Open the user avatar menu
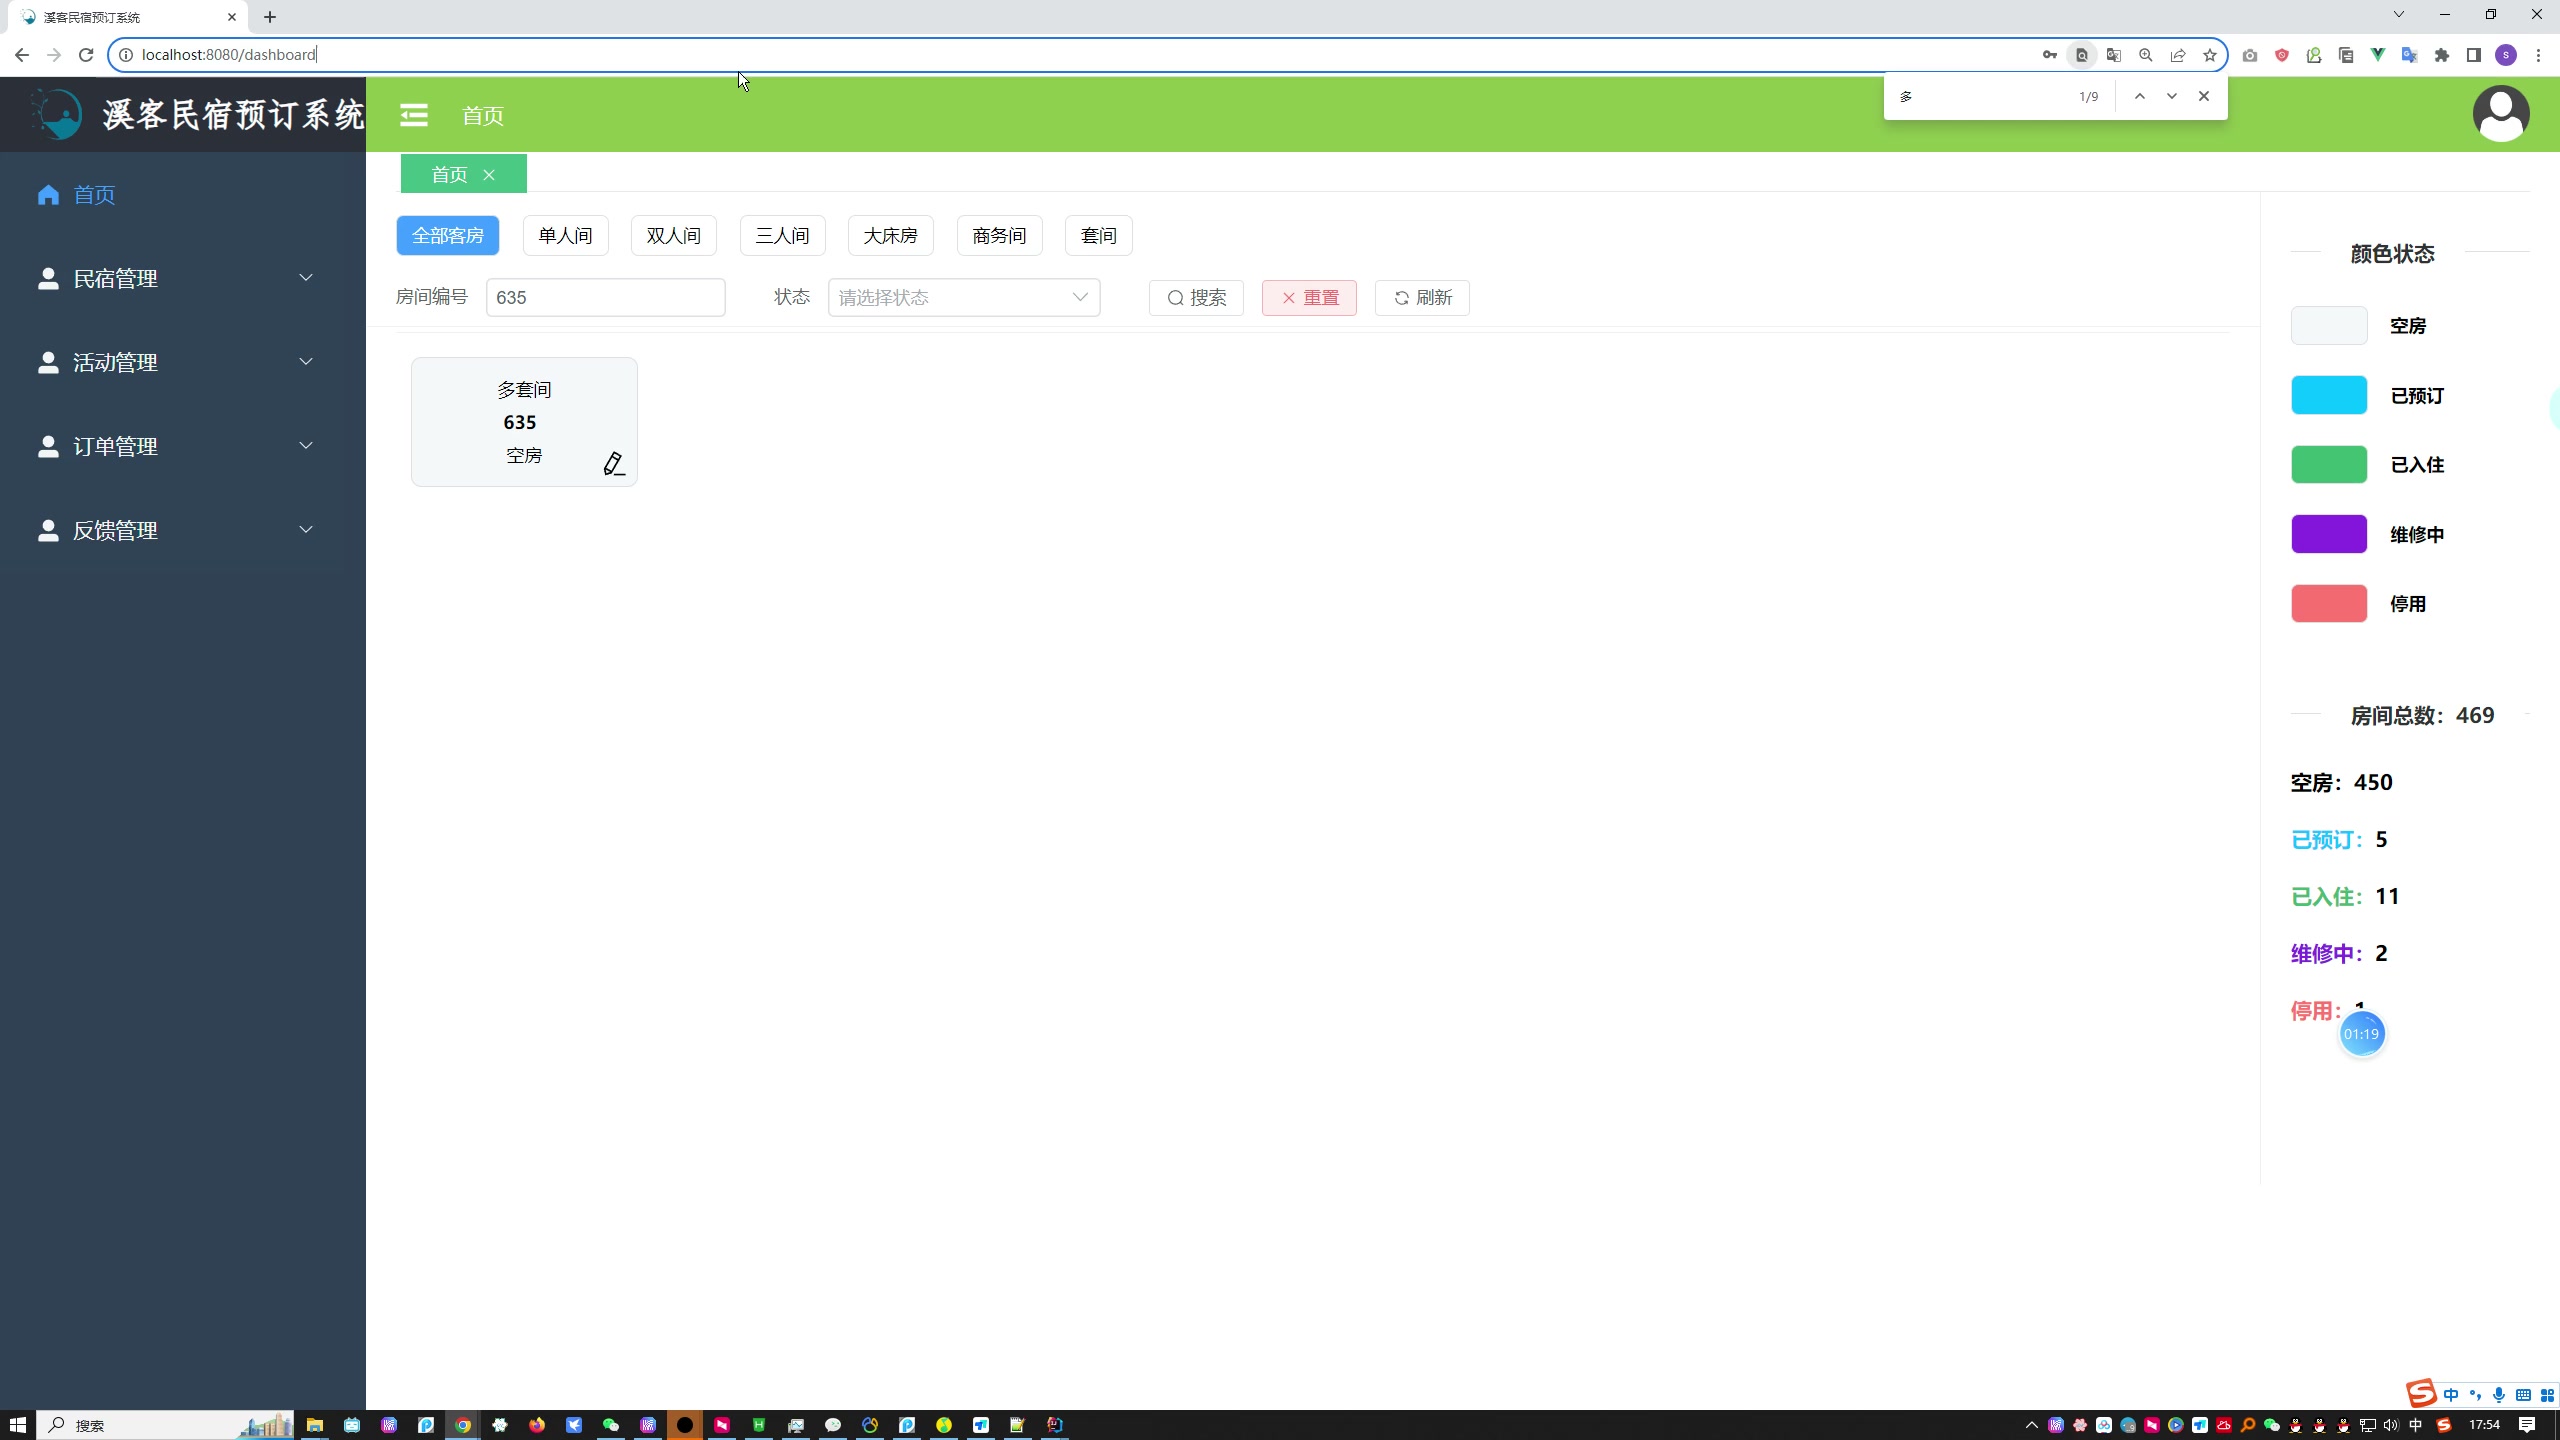The image size is (2560, 1440). (x=2501, y=114)
